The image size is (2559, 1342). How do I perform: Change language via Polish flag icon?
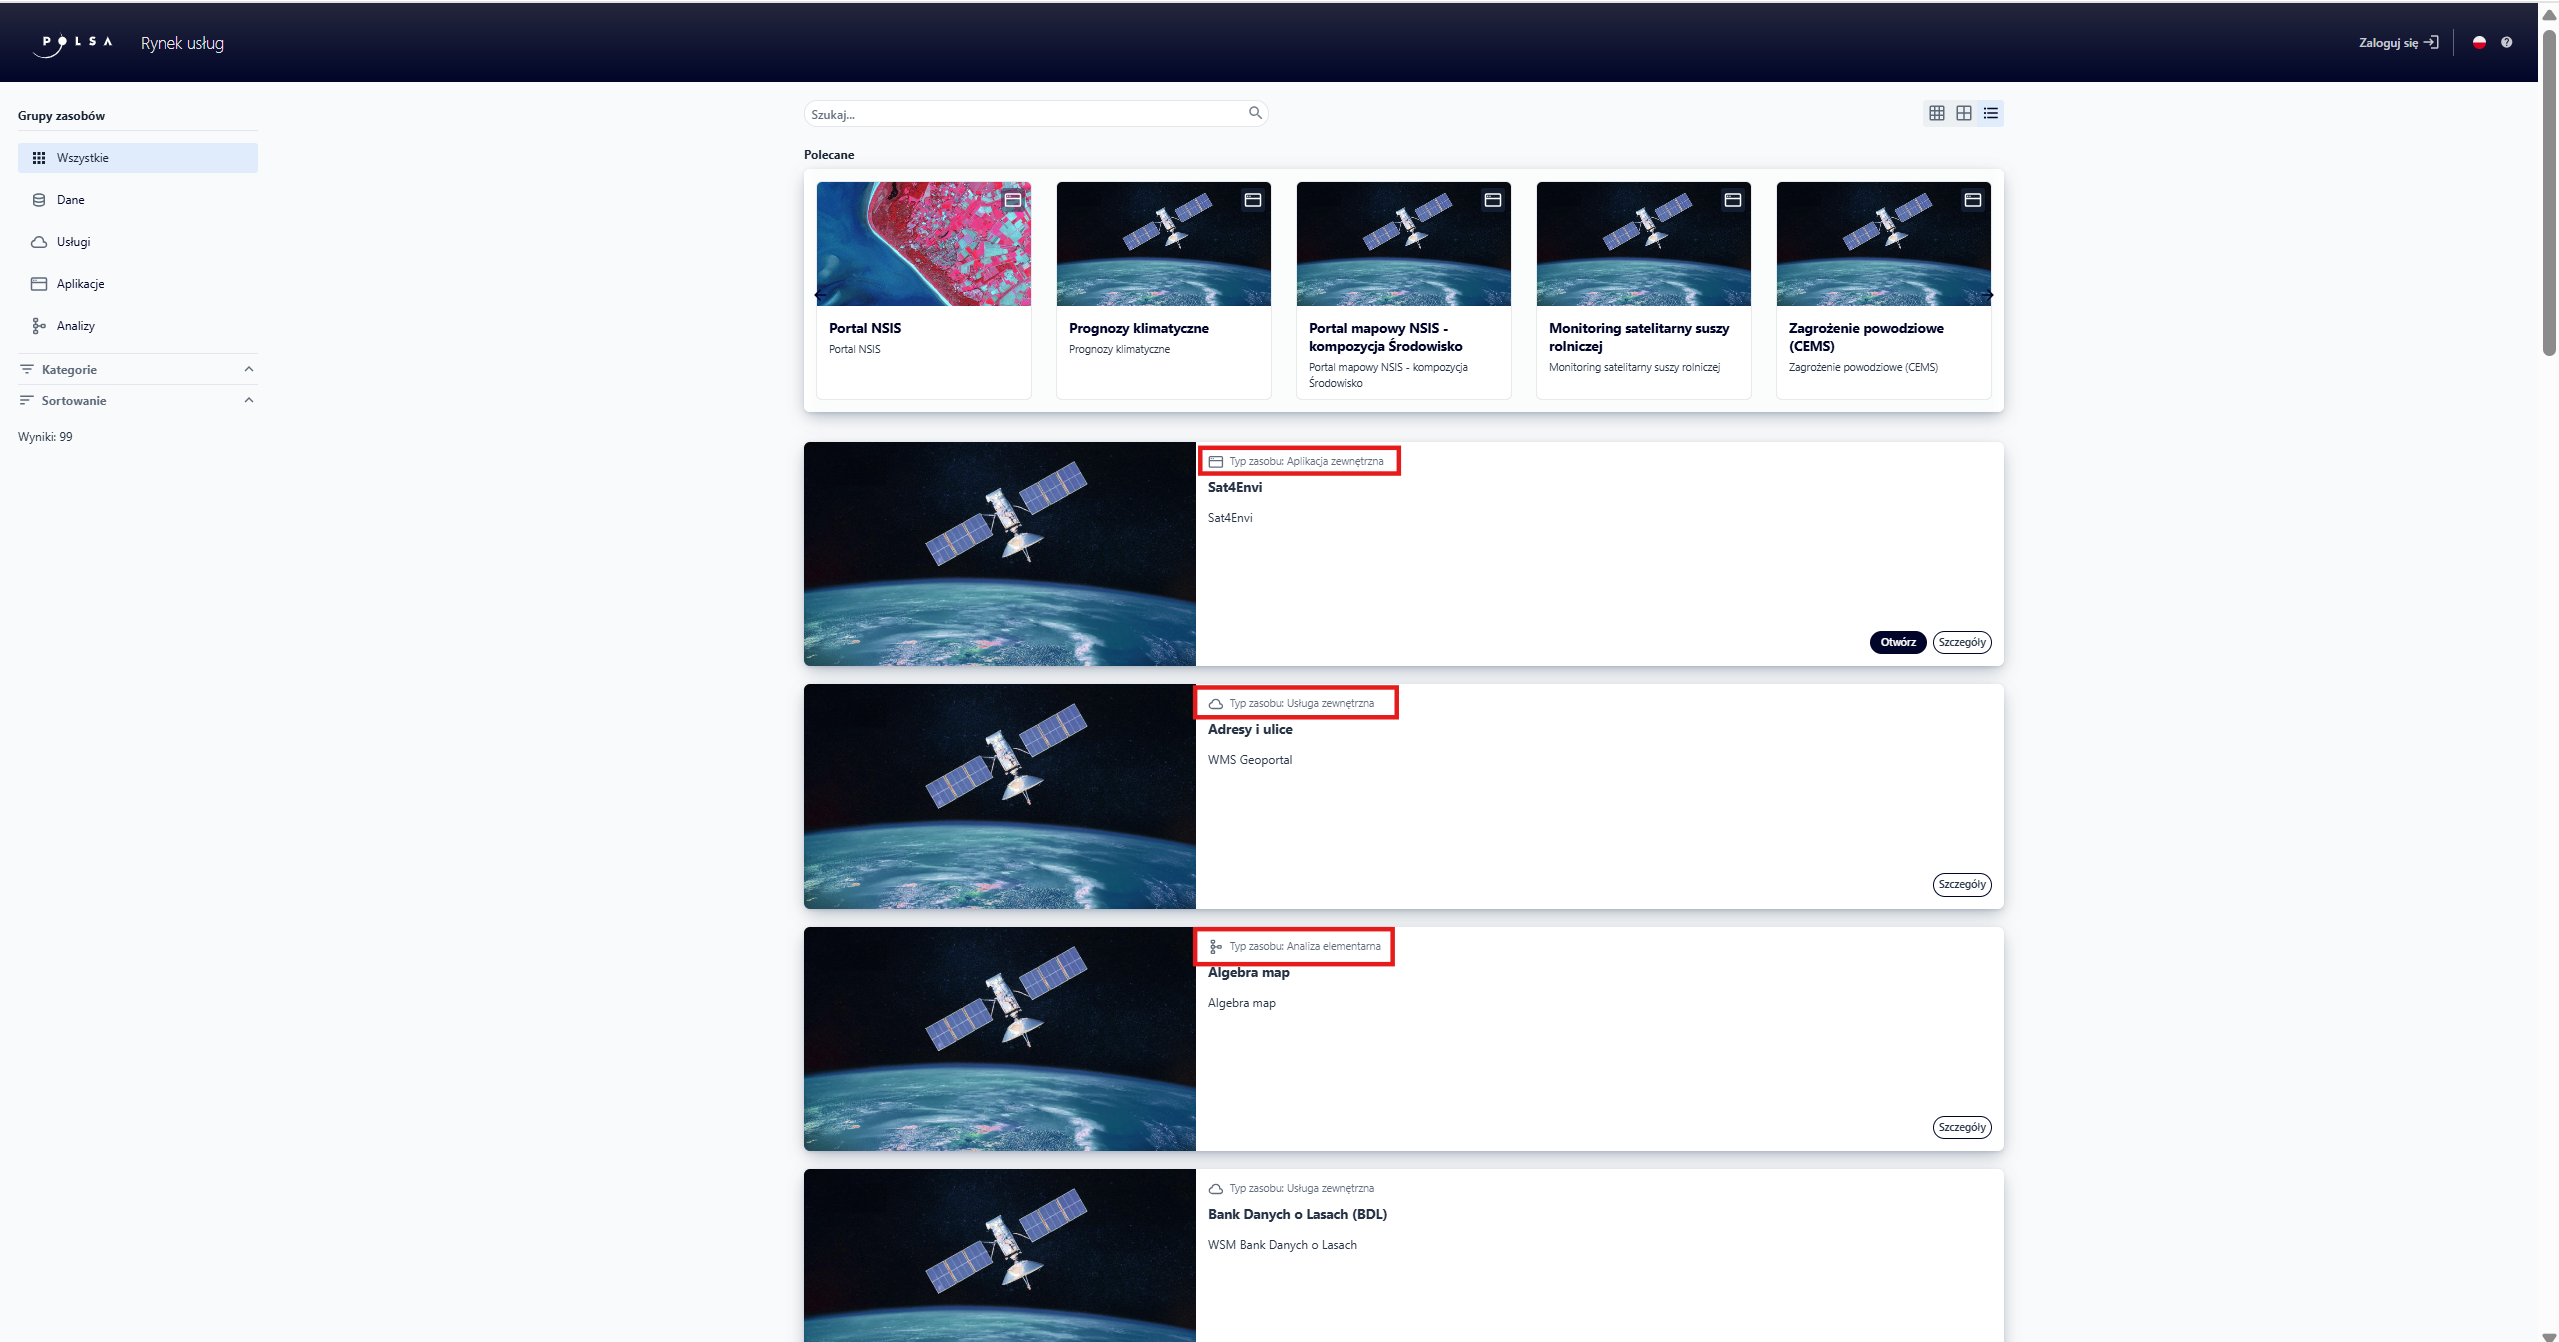tap(2479, 42)
